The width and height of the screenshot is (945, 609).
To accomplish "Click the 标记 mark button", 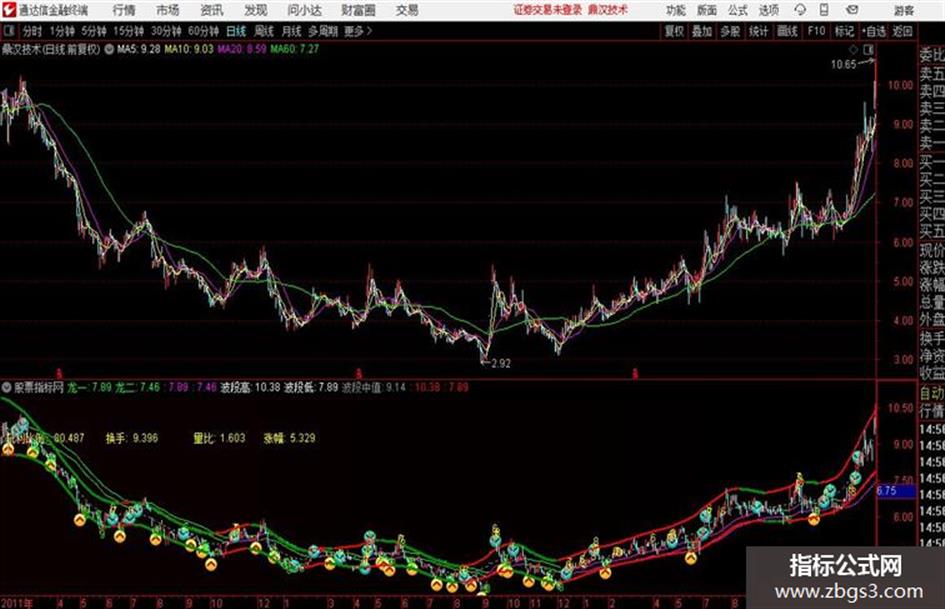I will point(844,31).
